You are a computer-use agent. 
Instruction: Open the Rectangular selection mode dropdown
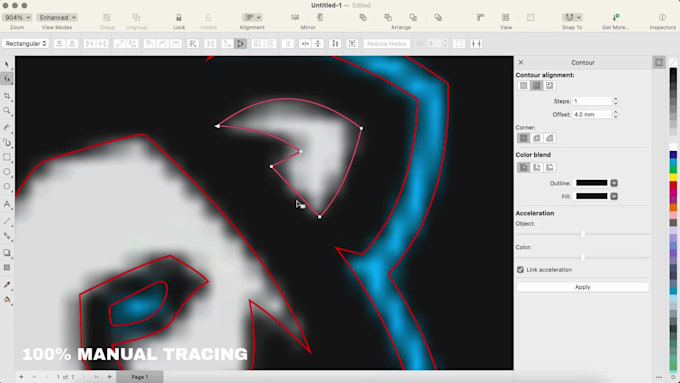[x=26, y=44]
